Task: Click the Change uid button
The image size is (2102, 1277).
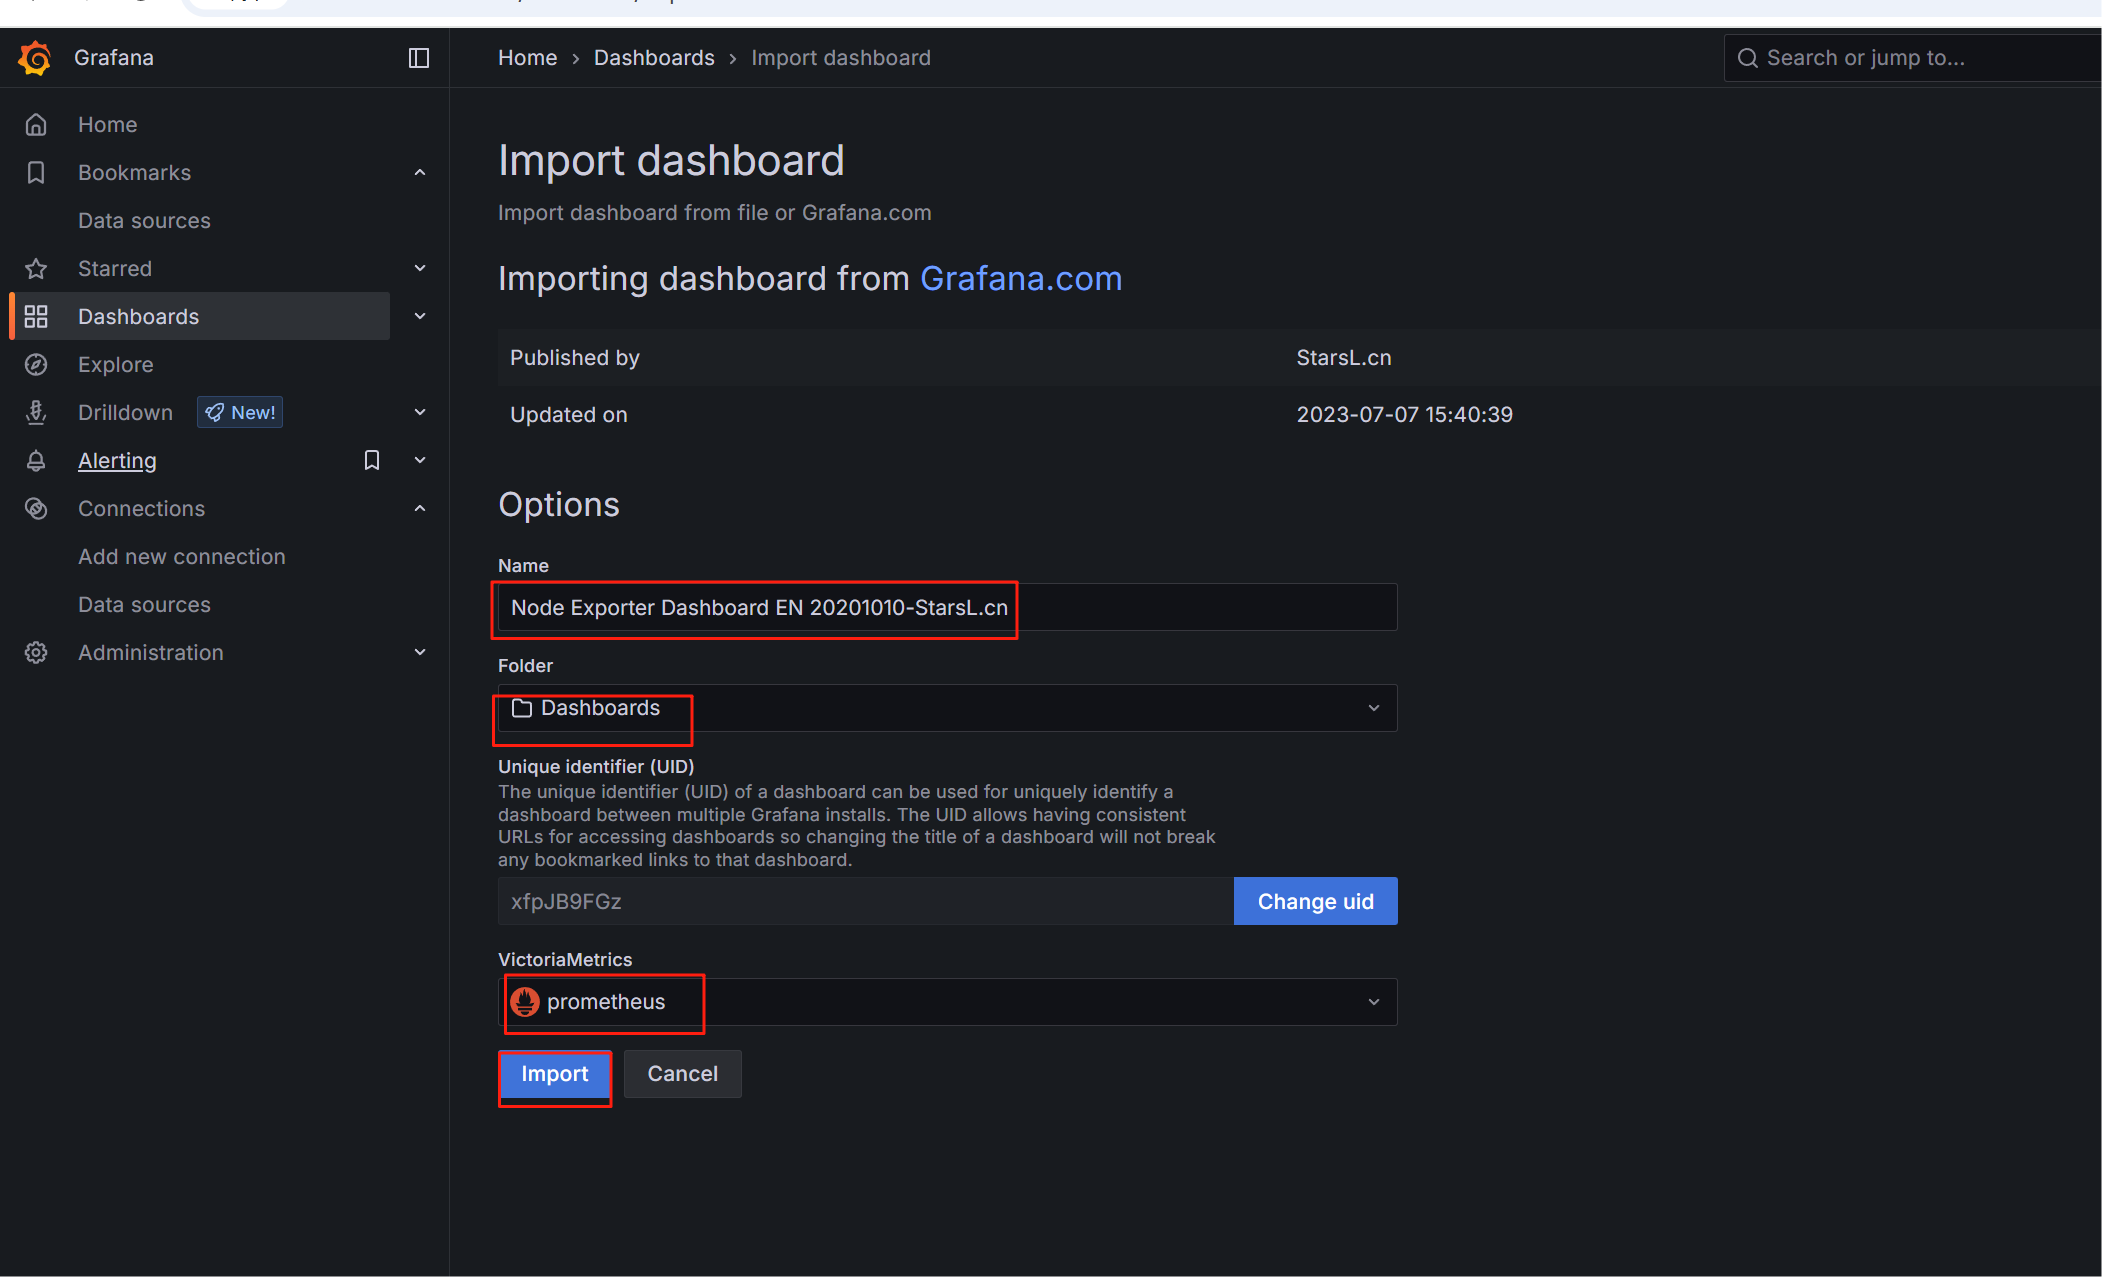Action: tap(1315, 902)
